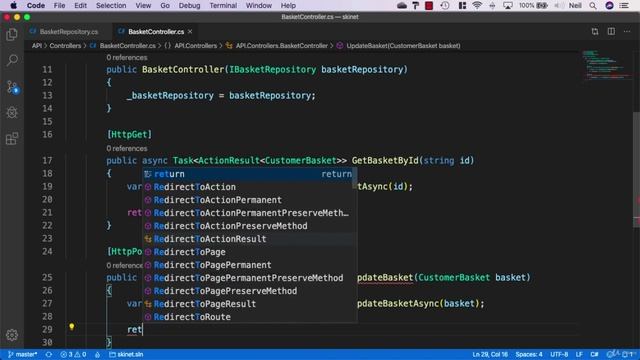
Task: Open changes compare icon in editor toolbar
Action: (x=595, y=31)
